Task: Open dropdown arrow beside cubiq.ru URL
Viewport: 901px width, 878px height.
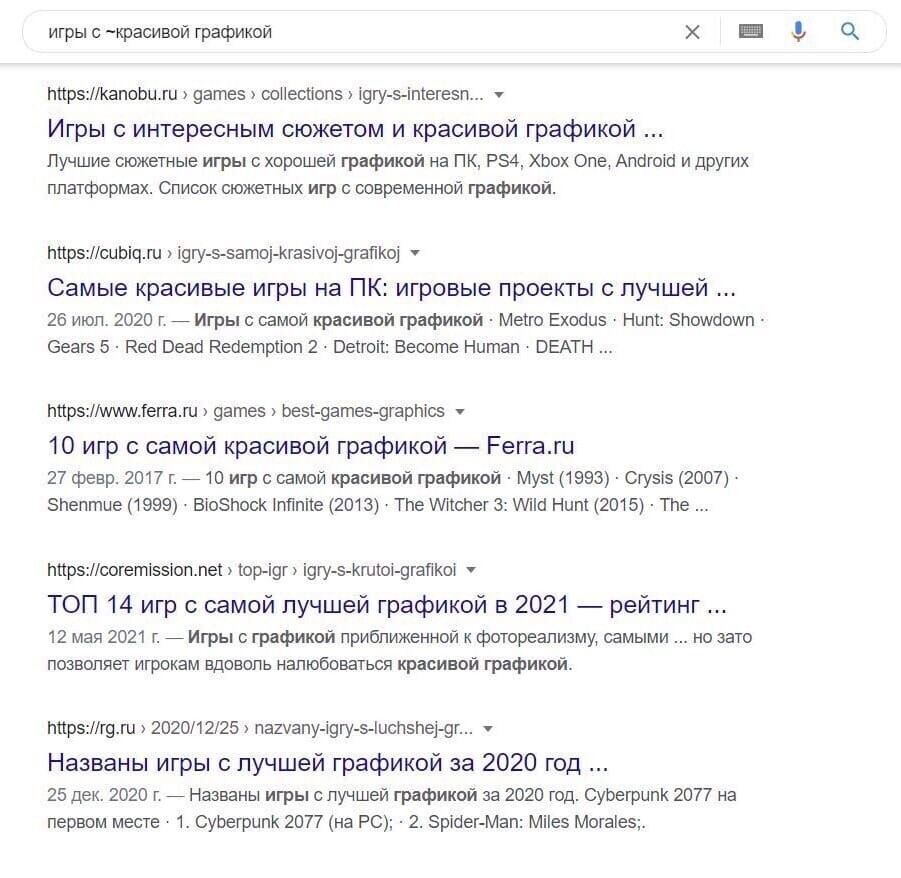Action: [415, 253]
